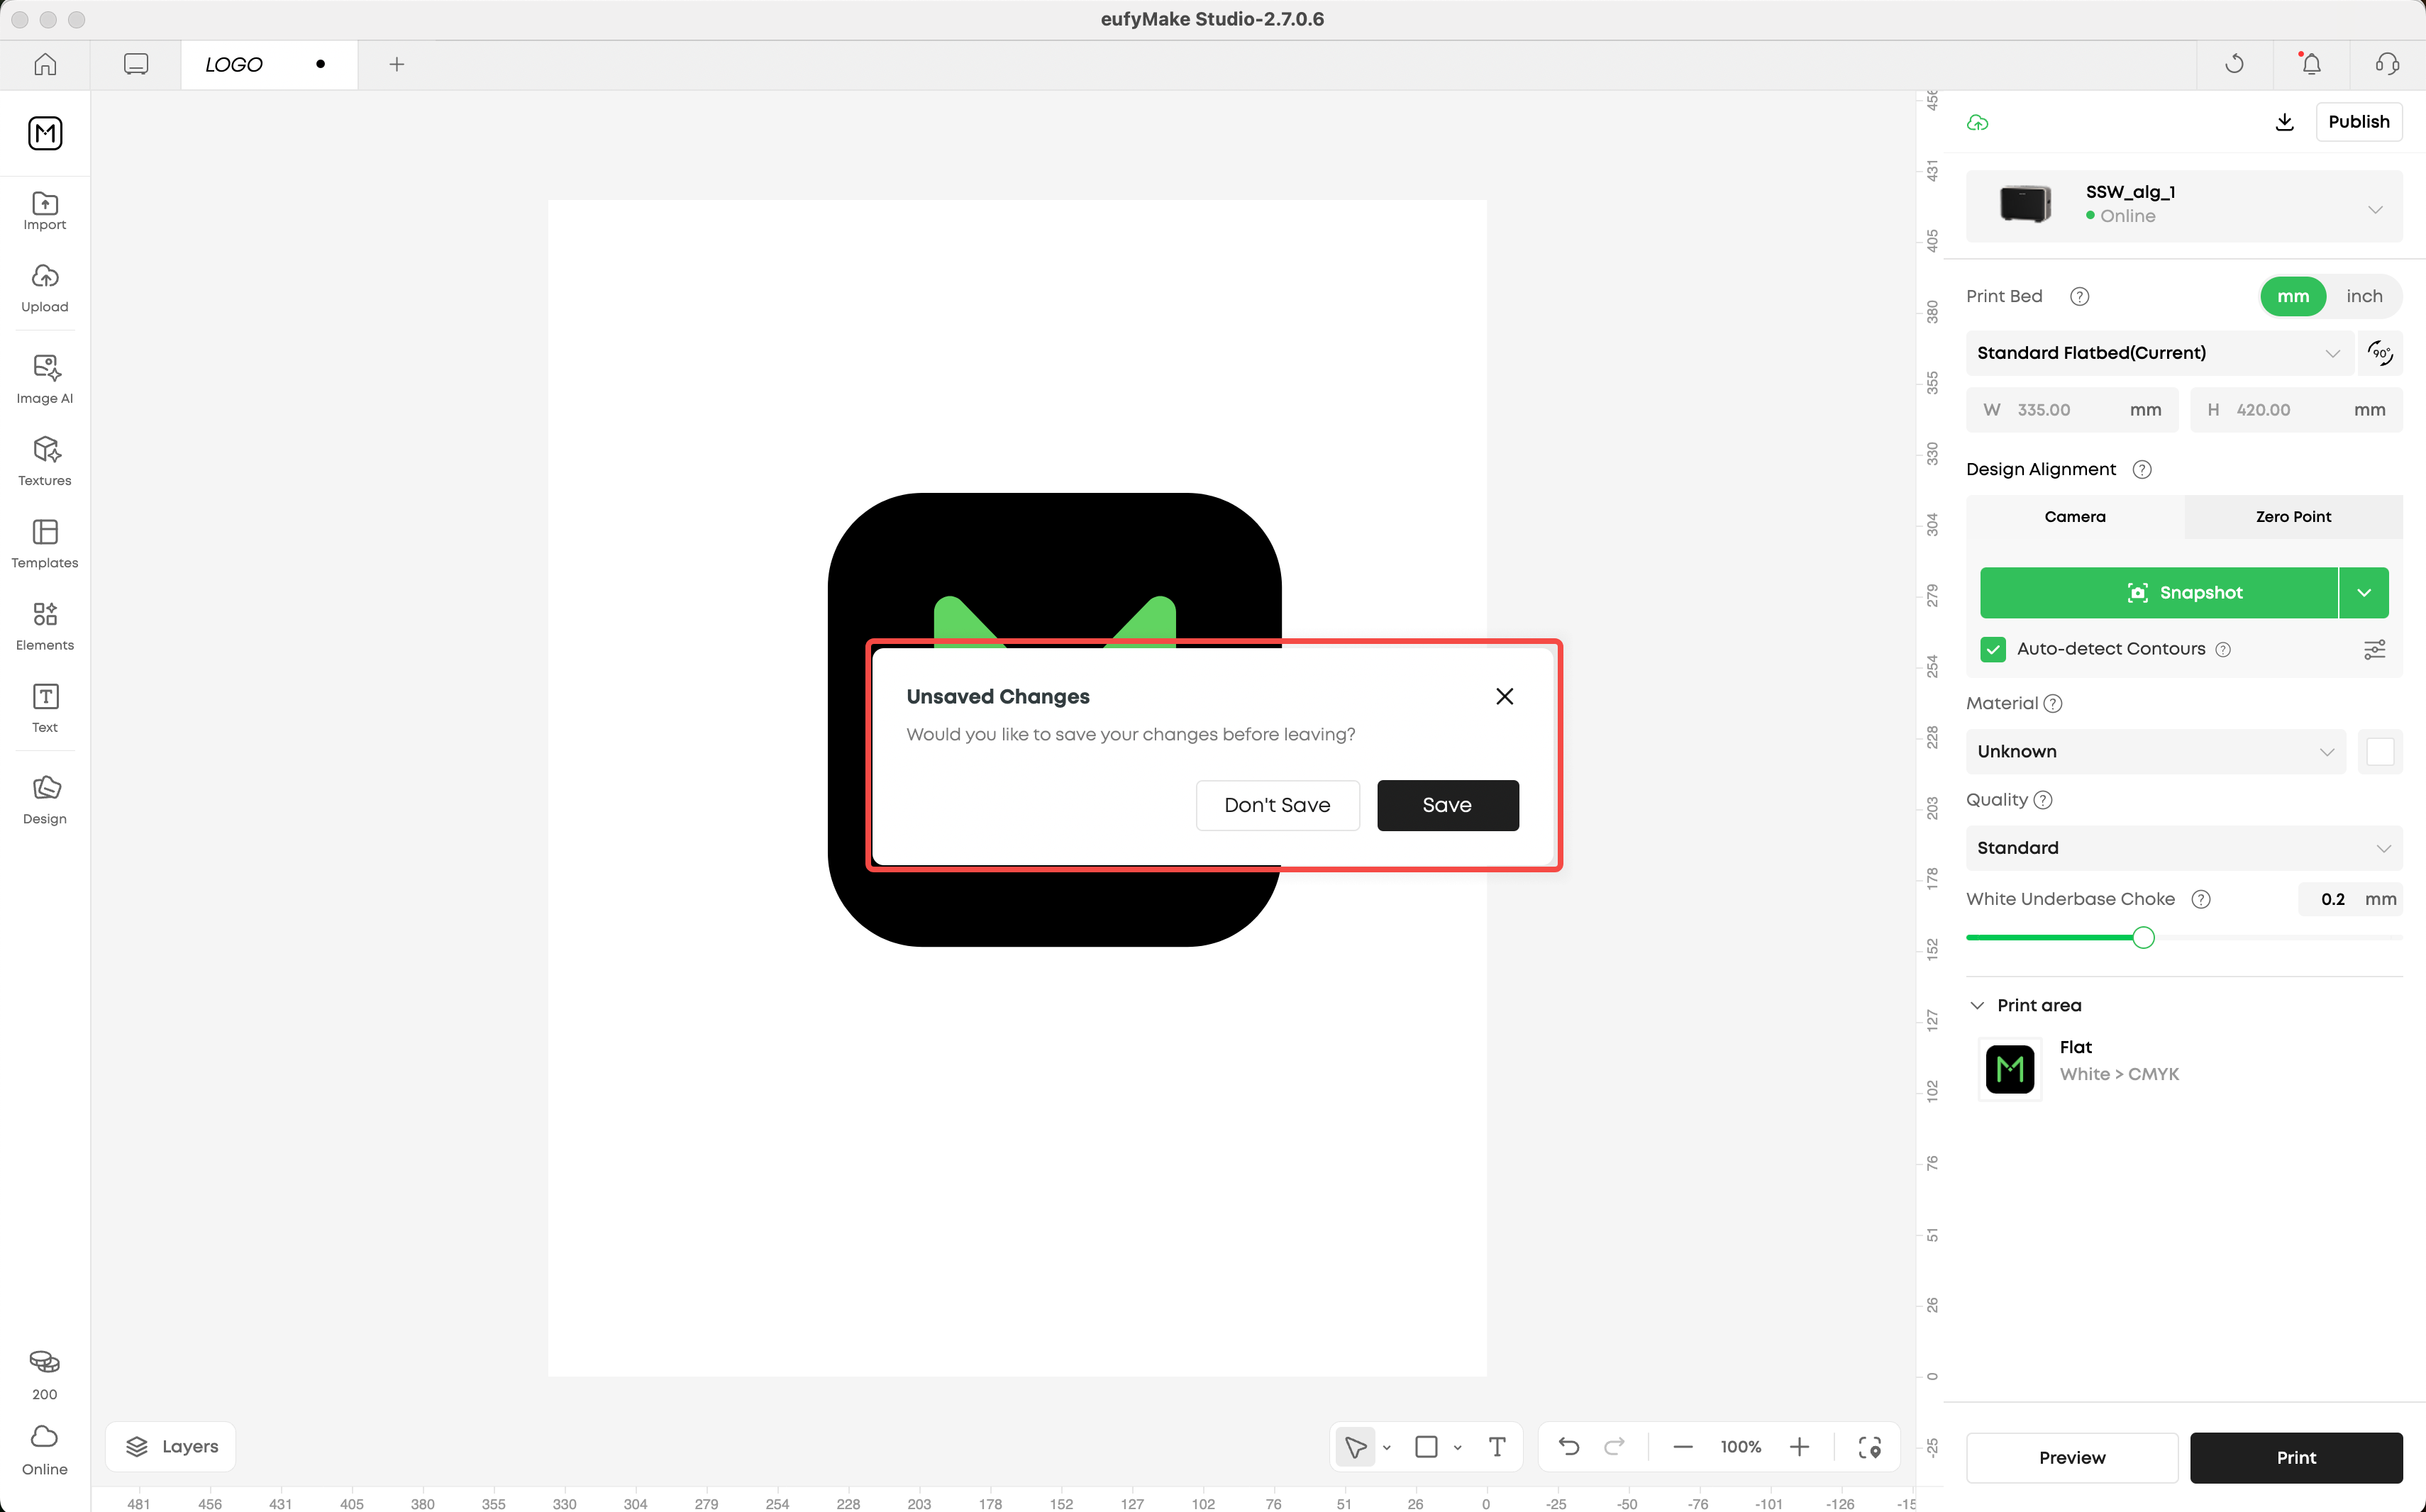
Task: Select the pointer selection tool
Action: (x=1355, y=1447)
